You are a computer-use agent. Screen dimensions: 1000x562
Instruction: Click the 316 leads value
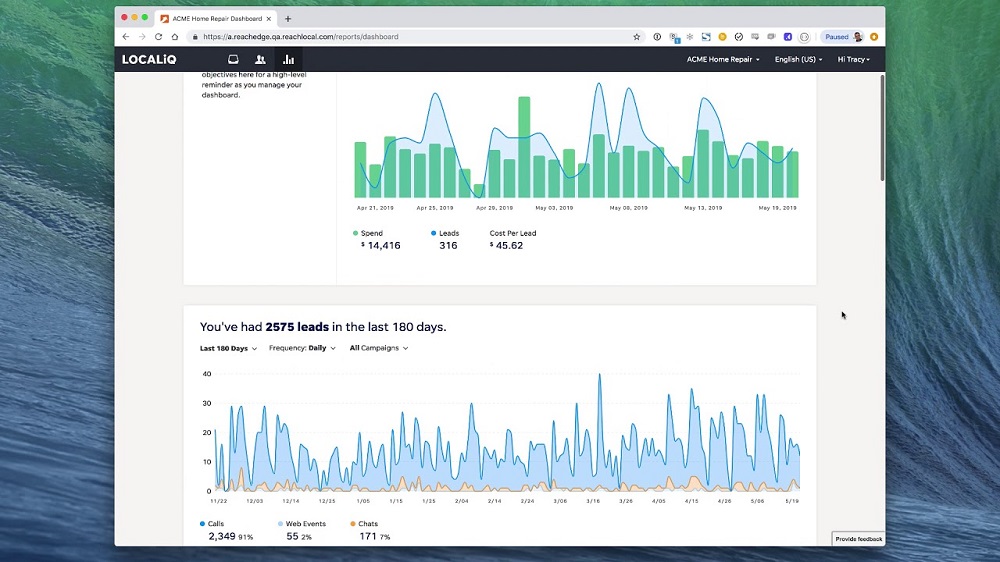point(448,246)
